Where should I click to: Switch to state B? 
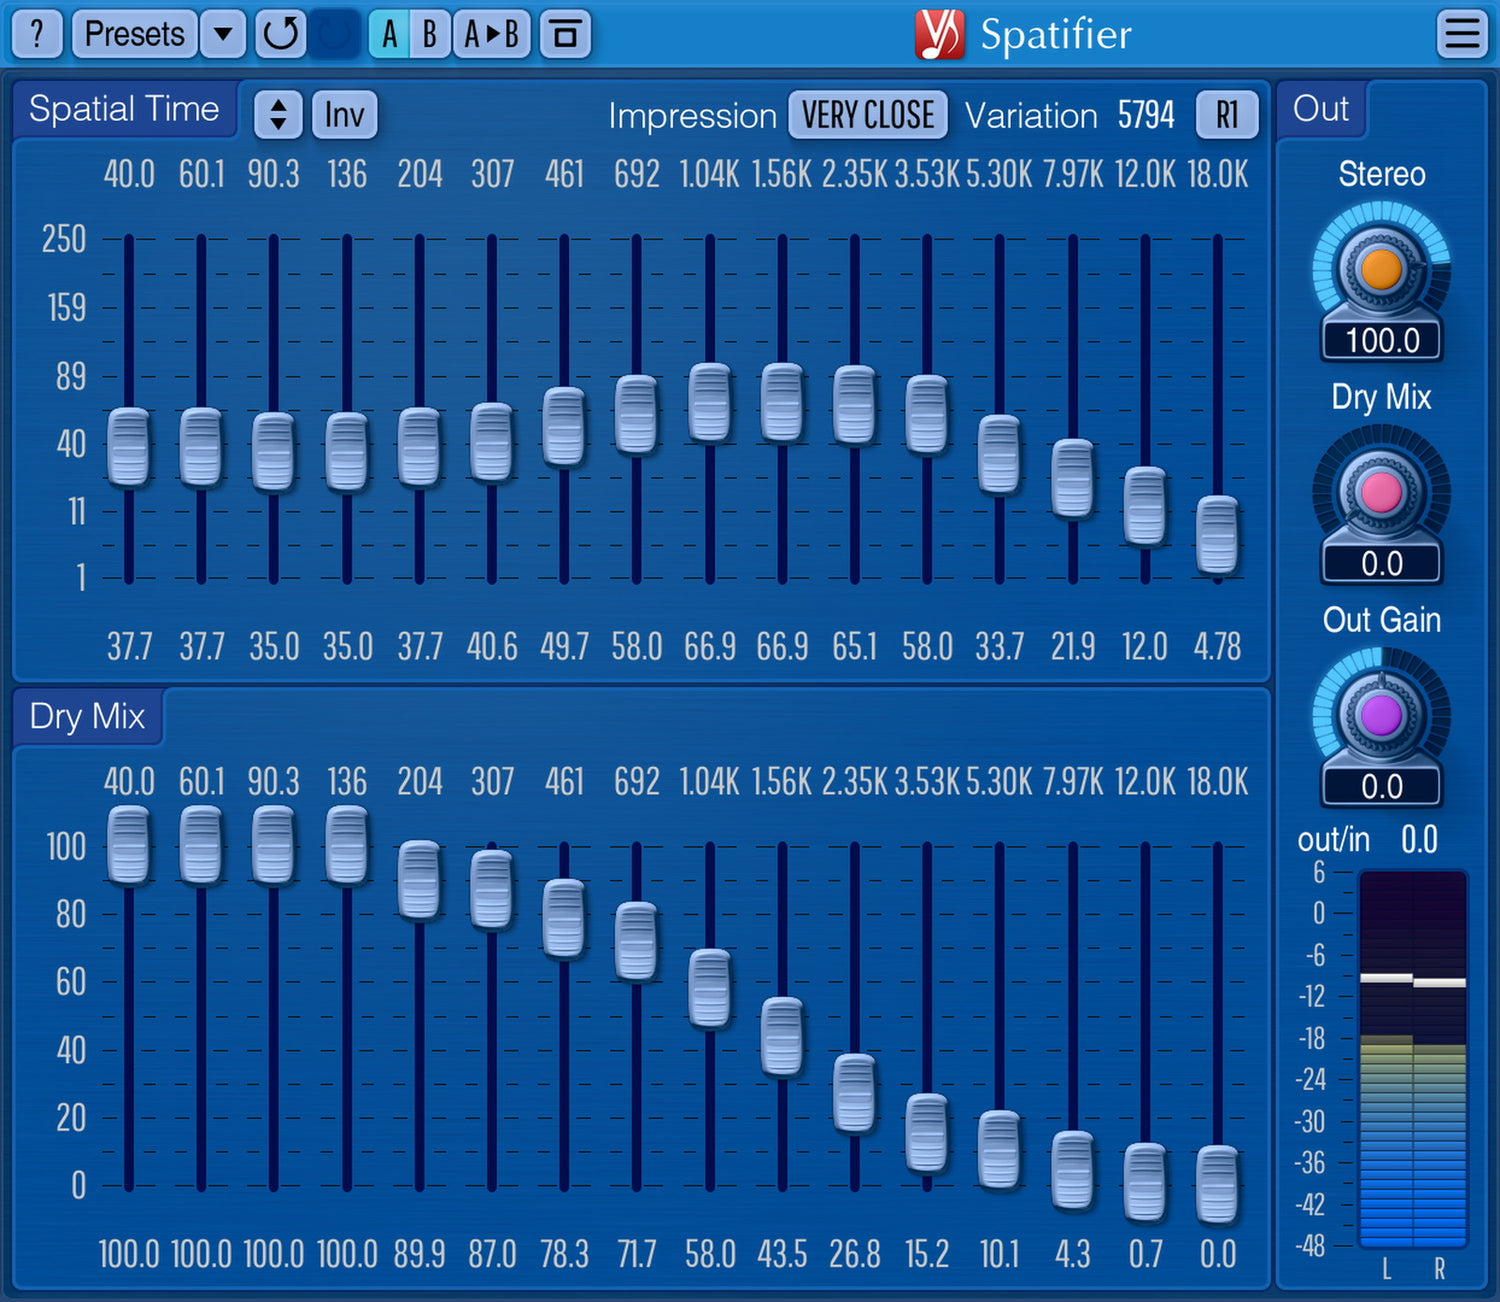pos(429,34)
